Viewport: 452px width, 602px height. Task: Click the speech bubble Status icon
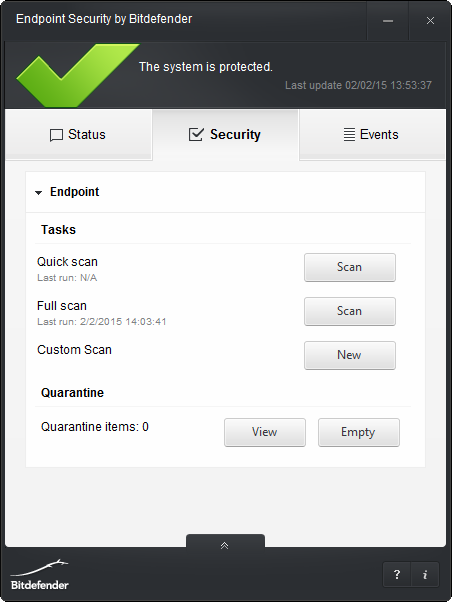pyautogui.click(x=56, y=135)
